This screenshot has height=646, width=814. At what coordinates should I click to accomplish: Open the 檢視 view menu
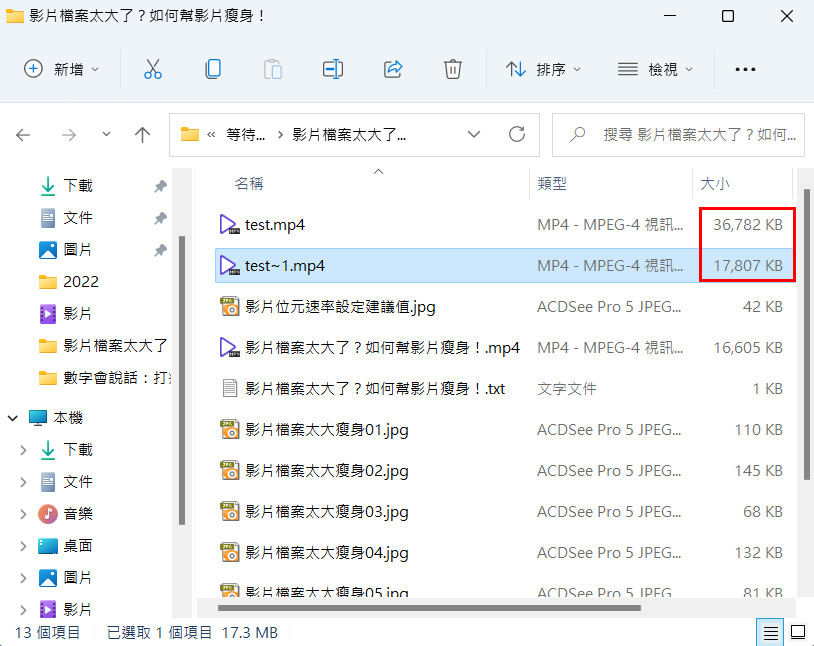[656, 69]
